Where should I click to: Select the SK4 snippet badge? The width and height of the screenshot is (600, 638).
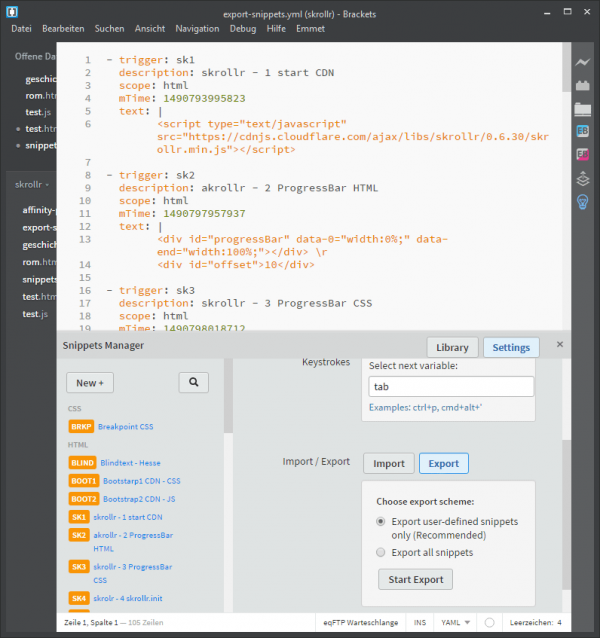click(79, 598)
